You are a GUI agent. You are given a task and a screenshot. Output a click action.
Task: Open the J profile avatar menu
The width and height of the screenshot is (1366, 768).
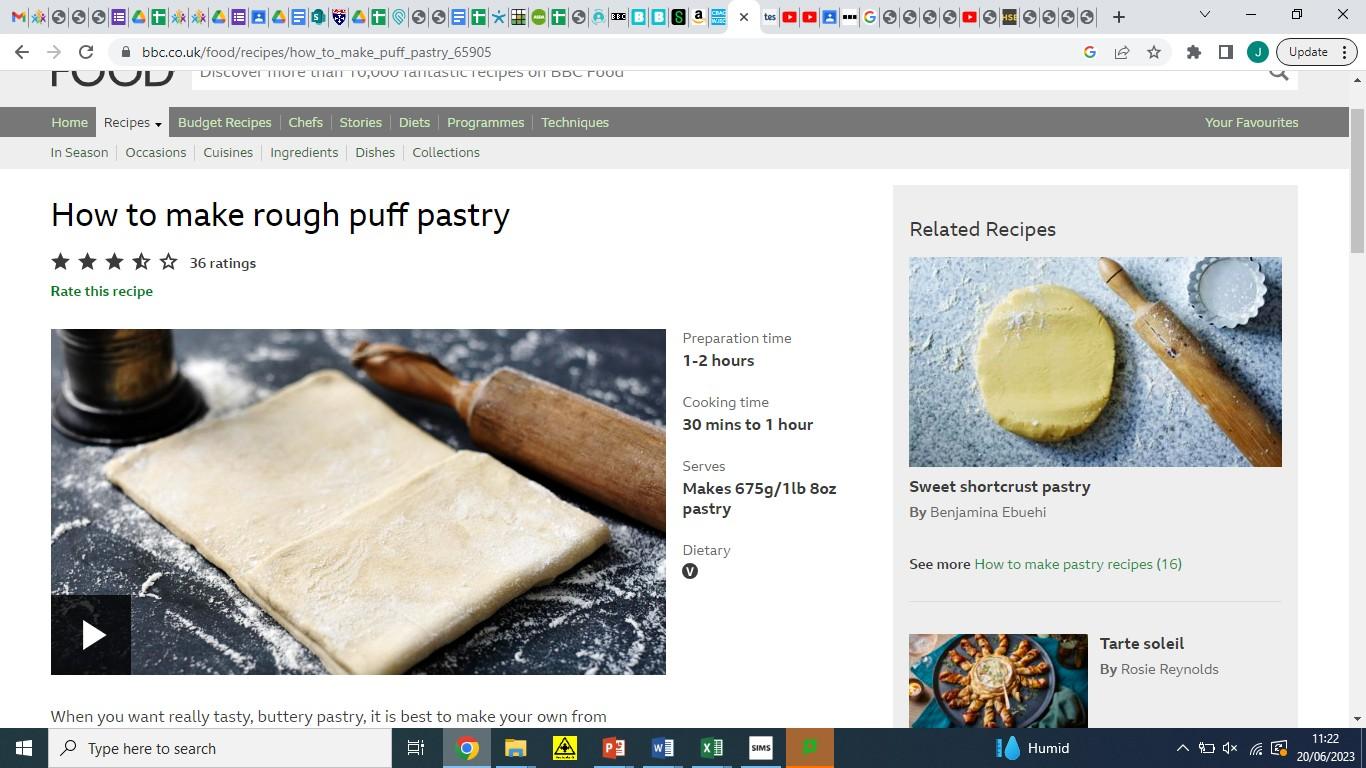(x=1258, y=52)
